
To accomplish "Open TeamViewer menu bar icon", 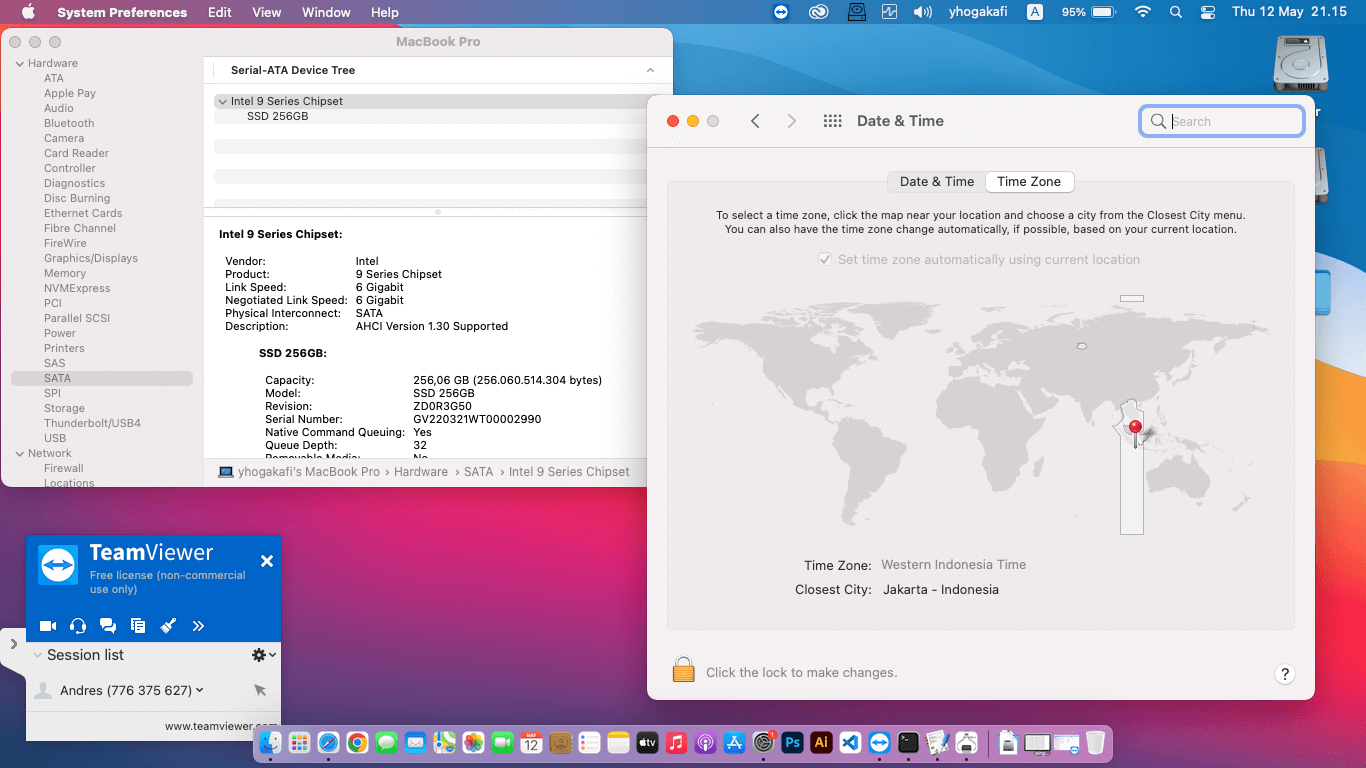I will [782, 12].
